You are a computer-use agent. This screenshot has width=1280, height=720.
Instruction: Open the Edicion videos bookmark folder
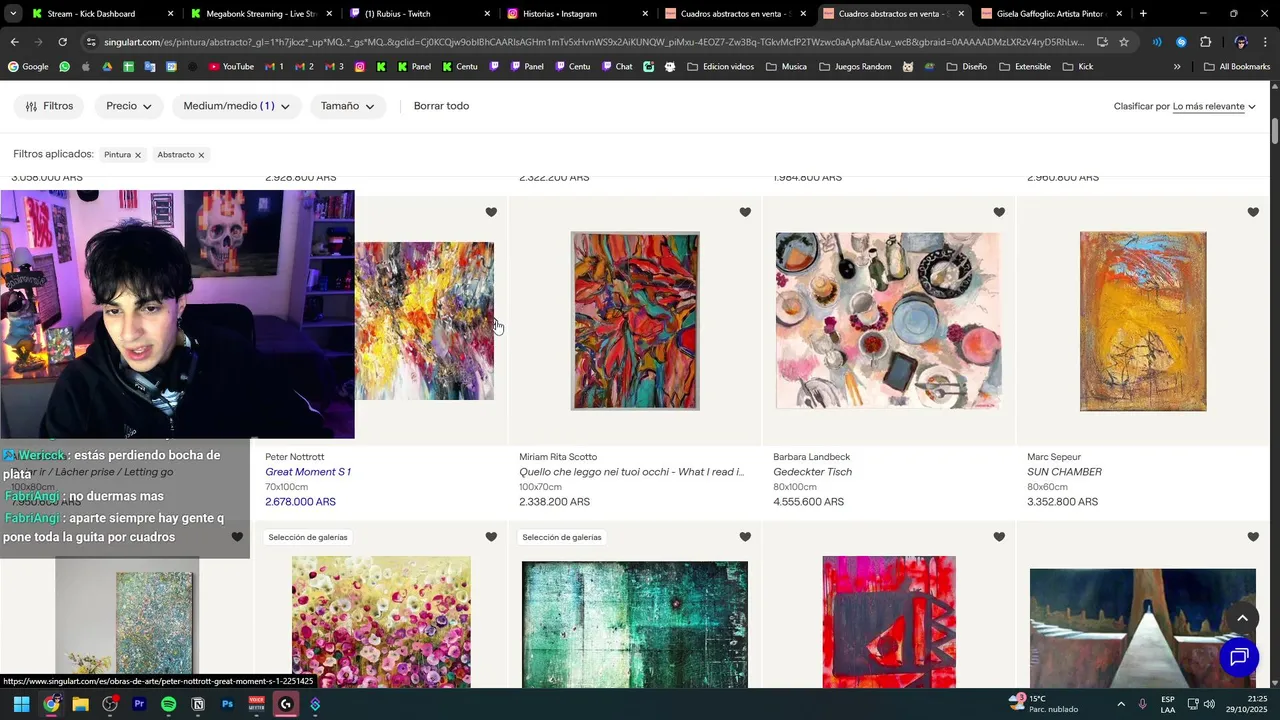click(721, 67)
